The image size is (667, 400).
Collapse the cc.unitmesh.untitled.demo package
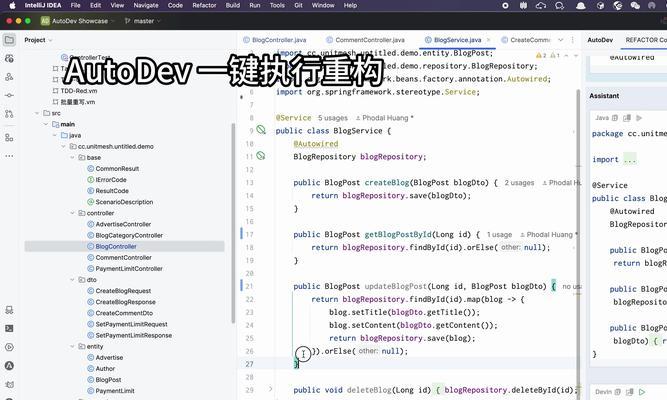tap(64, 146)
